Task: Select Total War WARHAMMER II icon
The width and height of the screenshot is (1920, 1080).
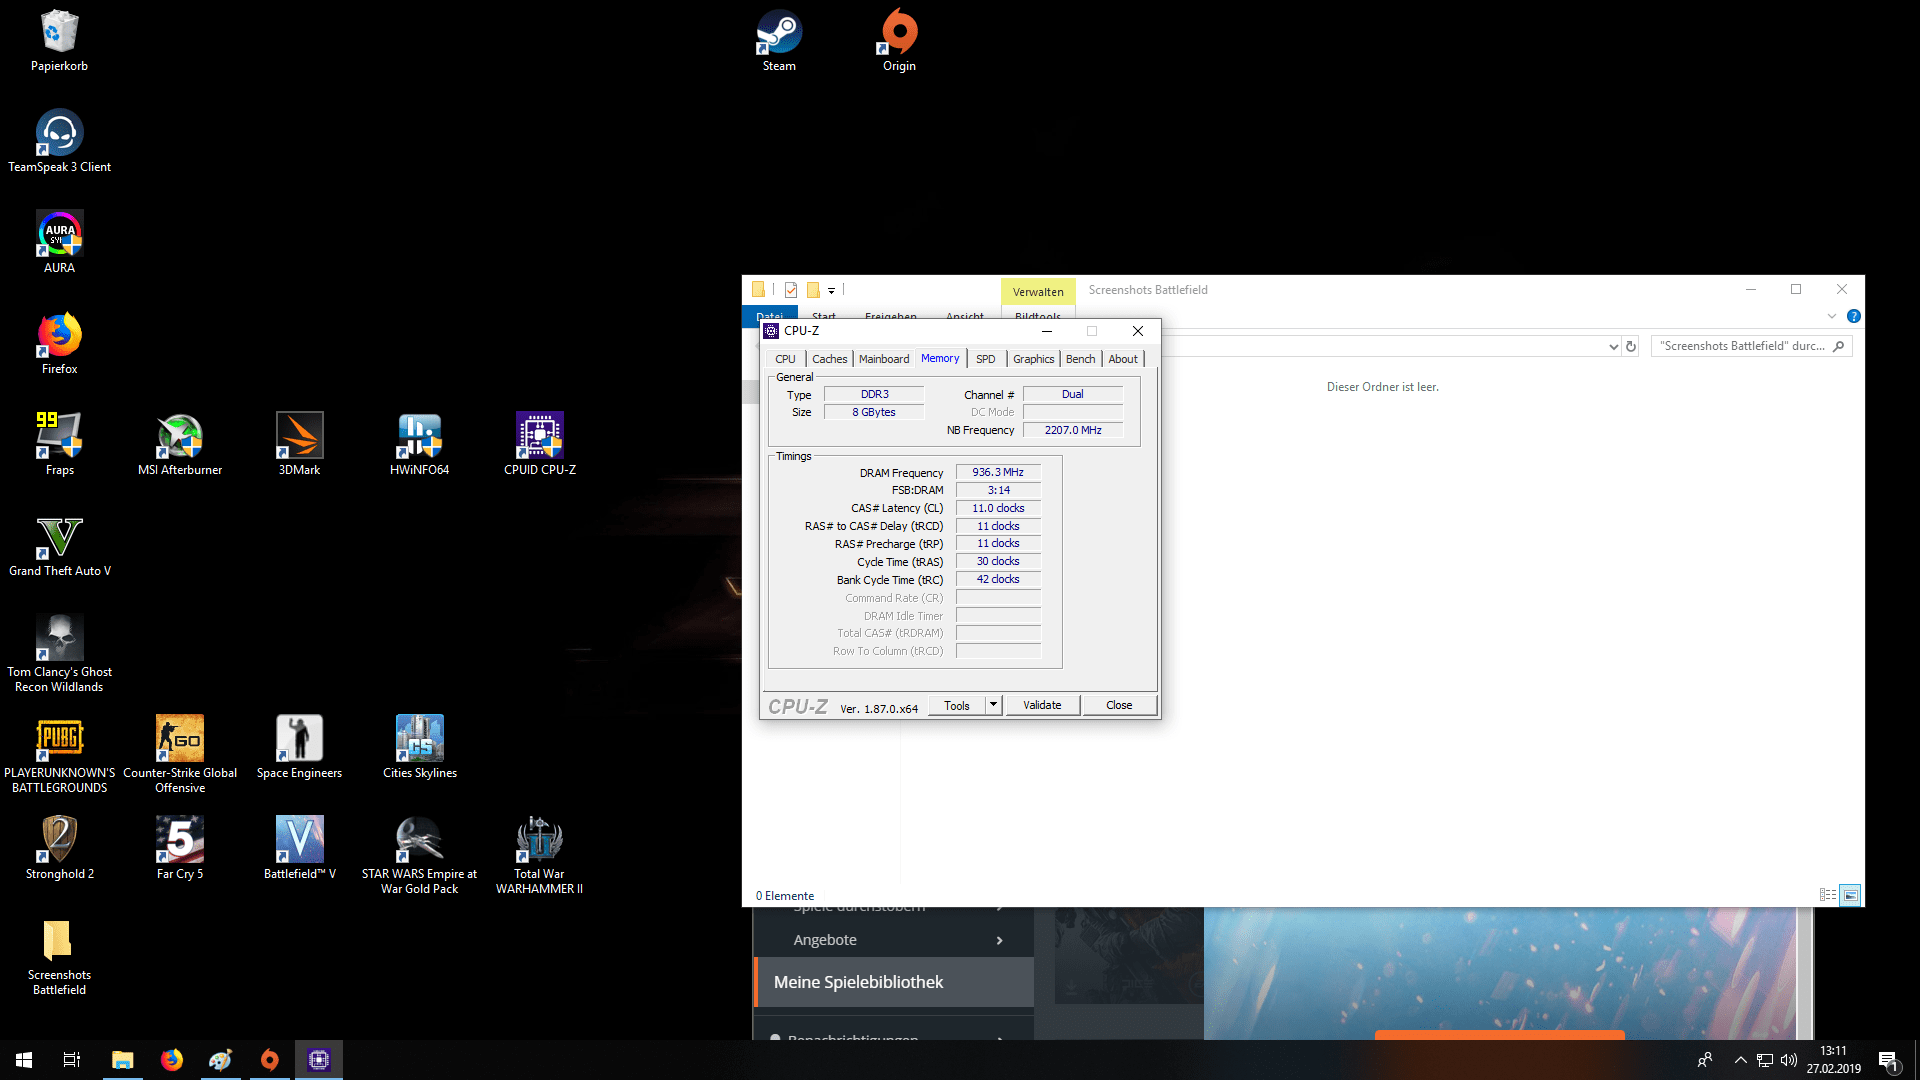Action: tap(540, 855)
